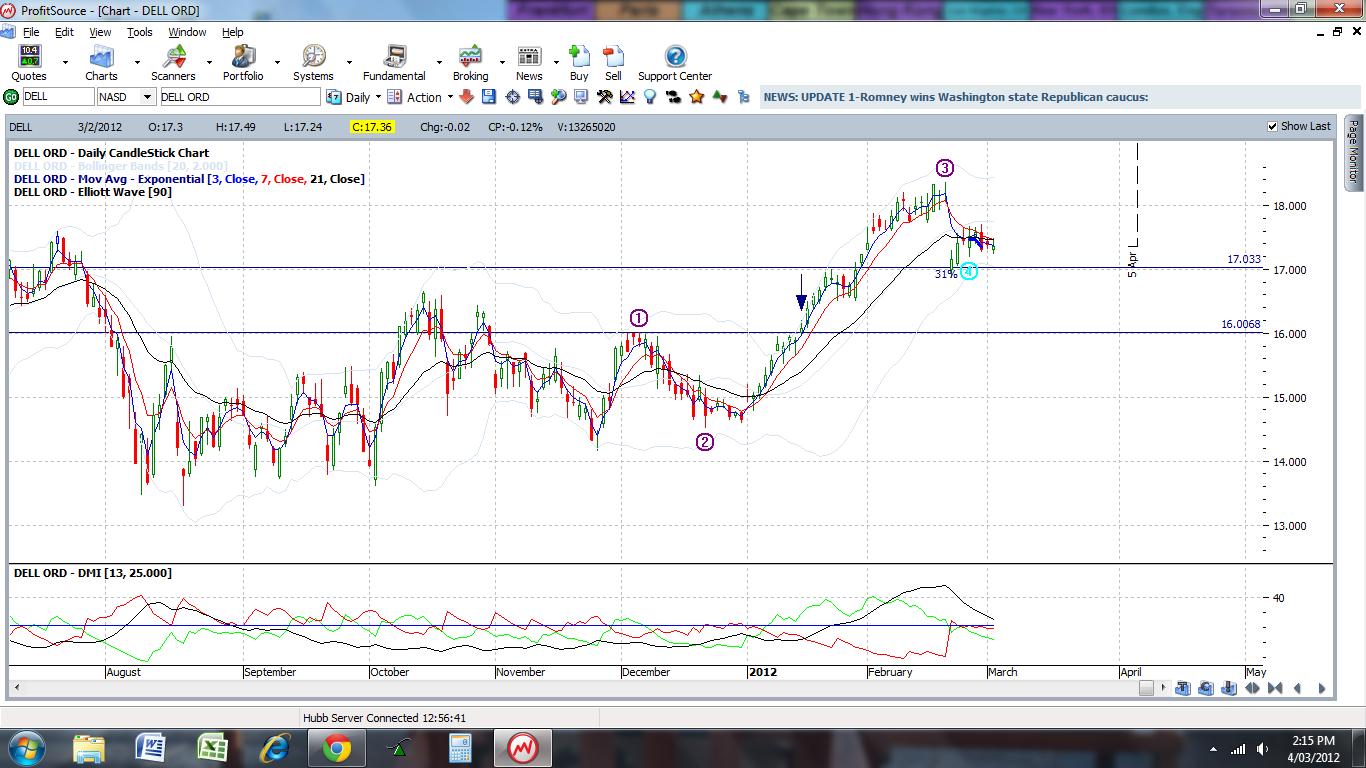Step the chart left with arrow

pyautogui.click(x=1298, y=688)
